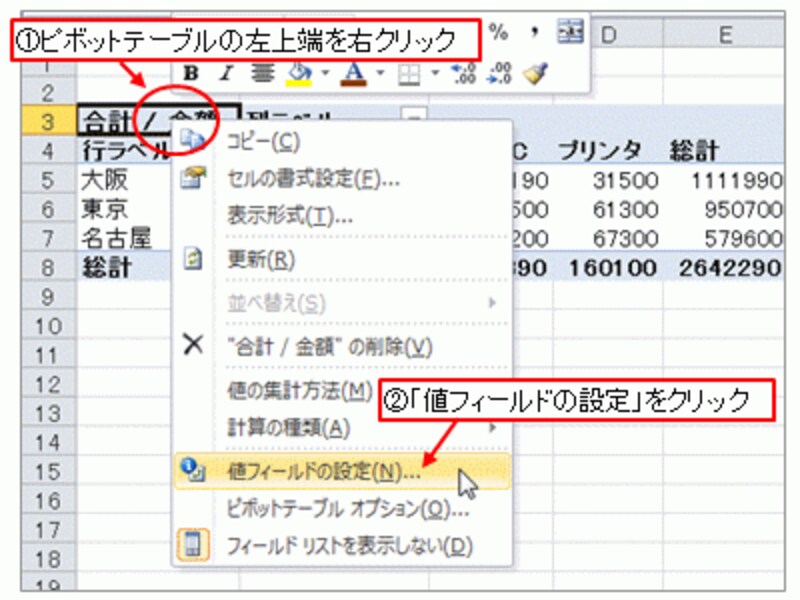Viewport: 800px width, 600px height.
Task: Click cell value 950700
Action: click(x=743, y=209)
